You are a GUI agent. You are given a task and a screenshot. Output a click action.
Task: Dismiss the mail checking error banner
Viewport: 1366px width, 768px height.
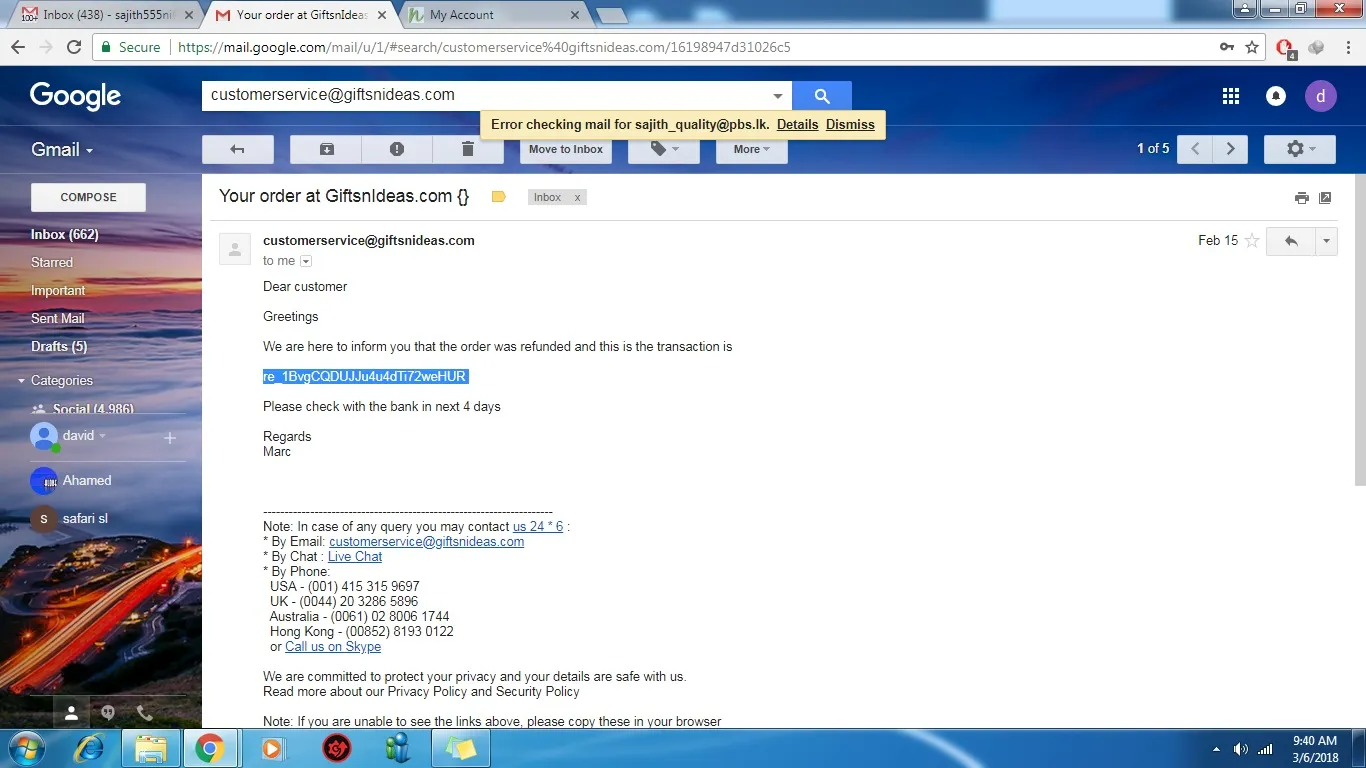[850, 125]
